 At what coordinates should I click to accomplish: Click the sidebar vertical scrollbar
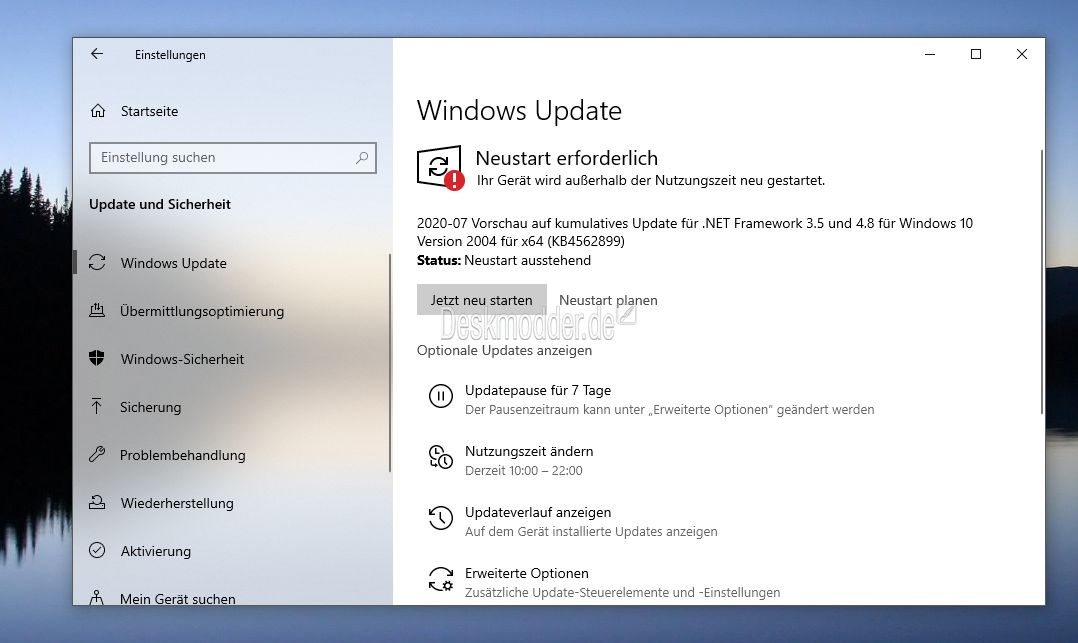pyautogui.click(x=390, y=362)
